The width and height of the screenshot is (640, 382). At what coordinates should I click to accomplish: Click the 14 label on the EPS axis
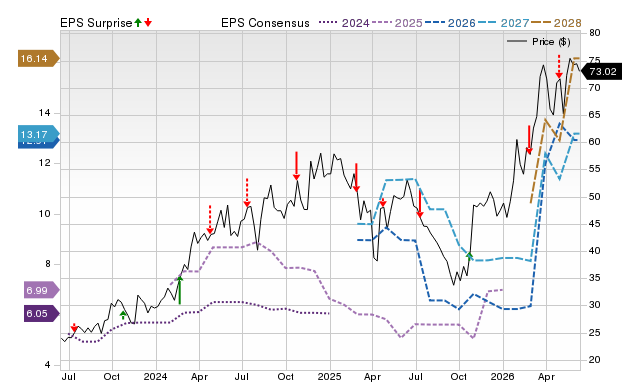coord(44,113)
